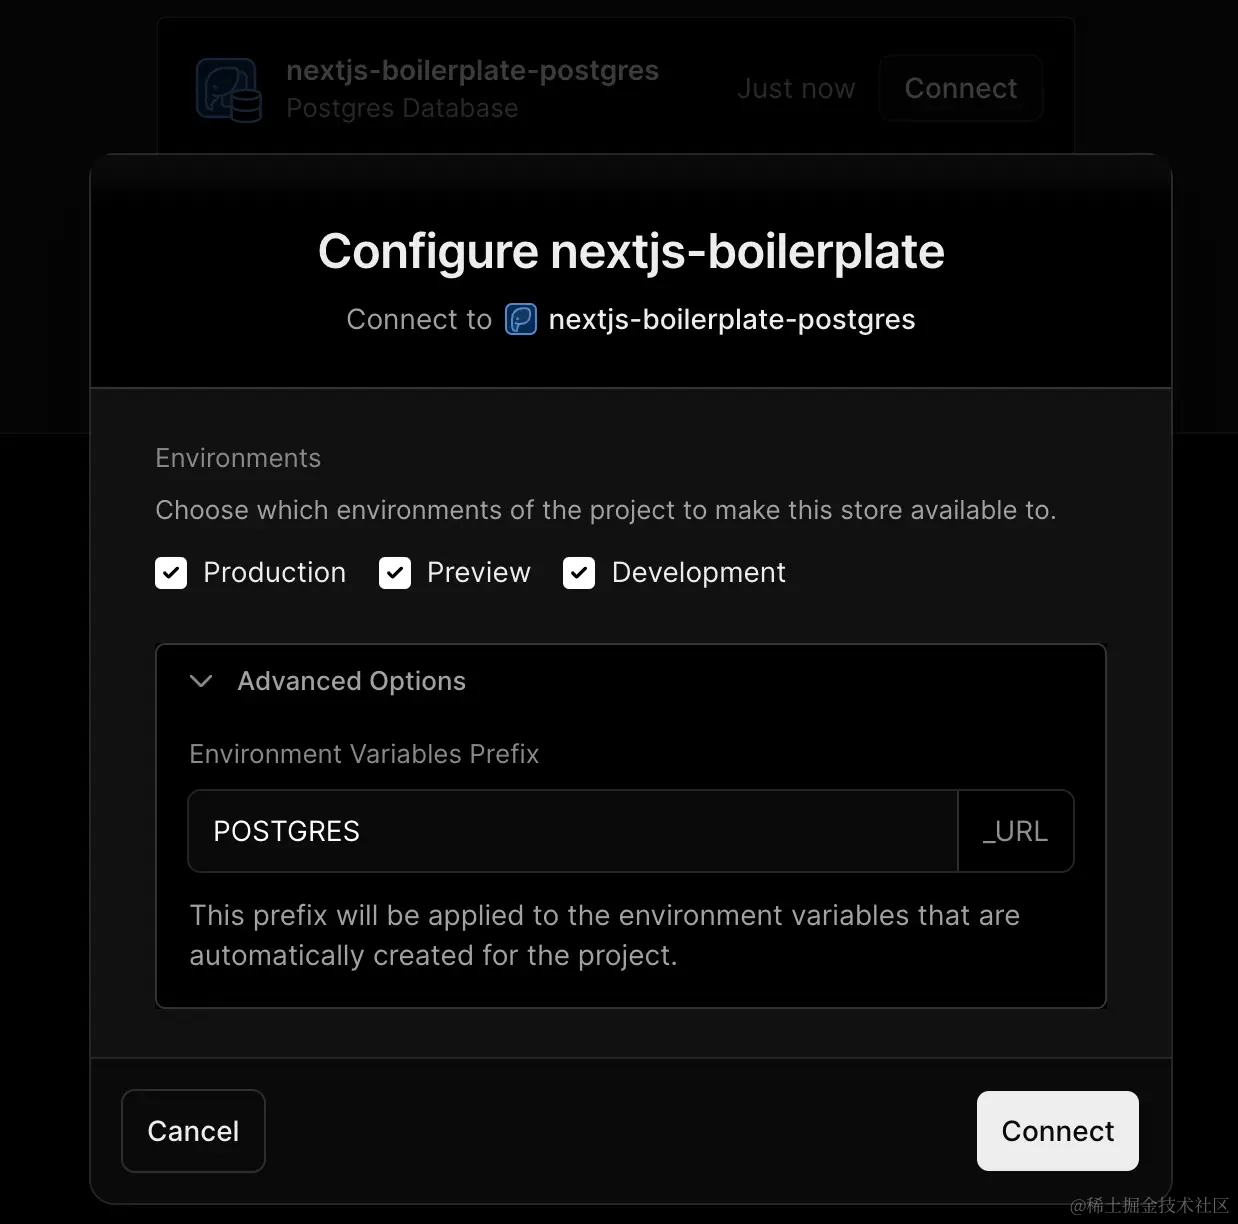Image resolution: width=1238 pixels, height=1224 pixels.
Task: Click the Environment Variables Prefix label
Action: click(x=364, y=754)
